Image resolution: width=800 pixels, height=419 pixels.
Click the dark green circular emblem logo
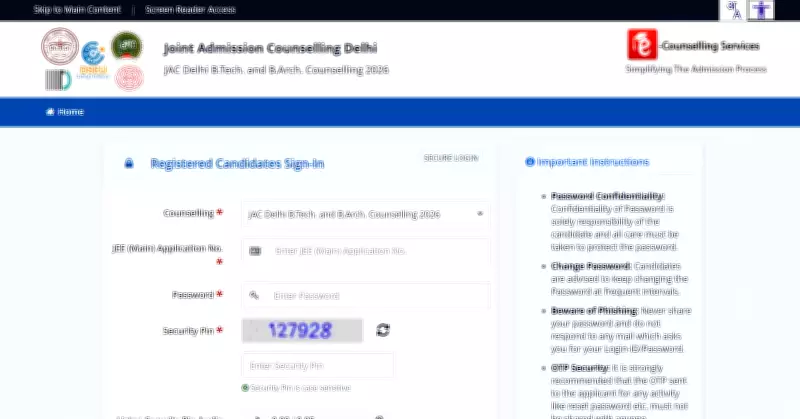point(127,46)
